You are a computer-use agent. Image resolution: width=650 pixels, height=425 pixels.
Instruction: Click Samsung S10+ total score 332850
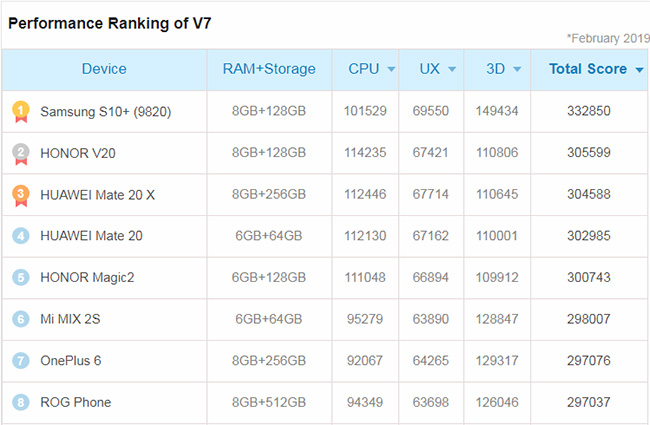pos(589,111)
